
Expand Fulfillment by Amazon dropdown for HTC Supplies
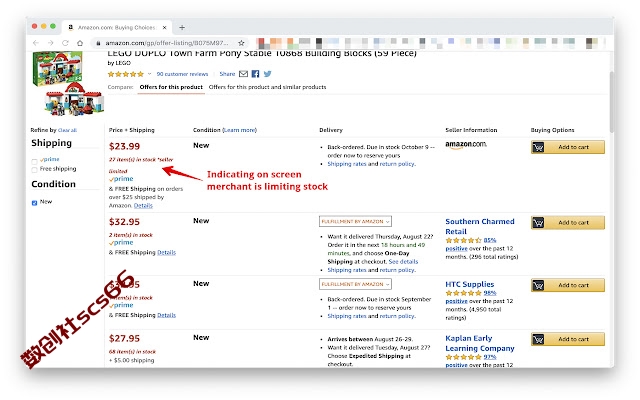point(355,284)
